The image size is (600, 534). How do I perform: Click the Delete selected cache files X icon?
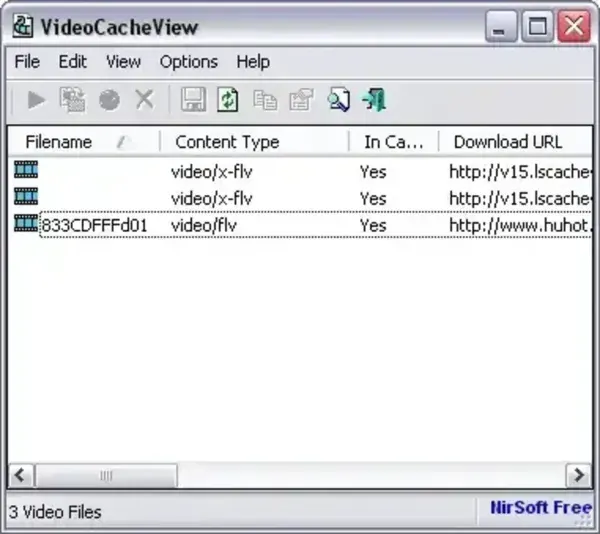point(145,99)
